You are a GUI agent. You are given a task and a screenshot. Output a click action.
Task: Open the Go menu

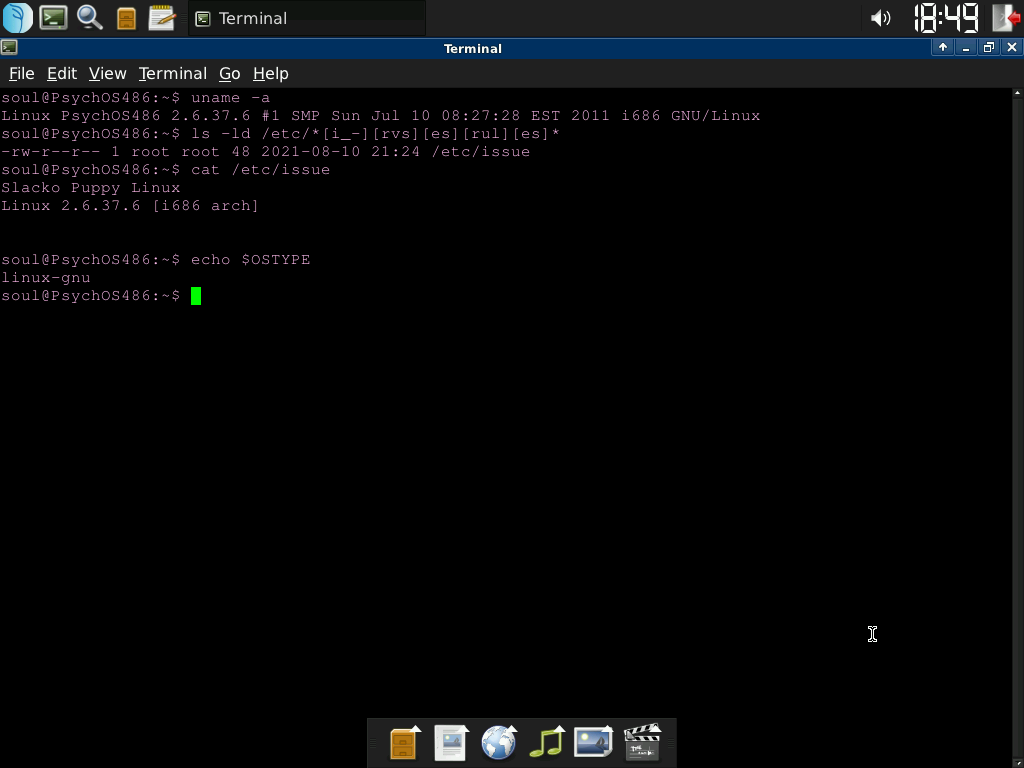pyautogui.click(x=229, y=73)
